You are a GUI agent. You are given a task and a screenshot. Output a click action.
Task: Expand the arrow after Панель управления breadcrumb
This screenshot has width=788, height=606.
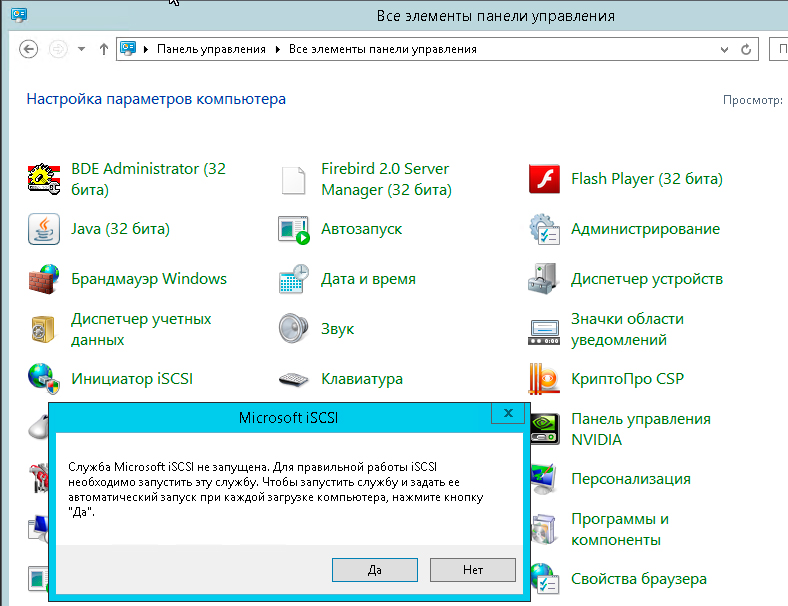click(x=277, y=49)
